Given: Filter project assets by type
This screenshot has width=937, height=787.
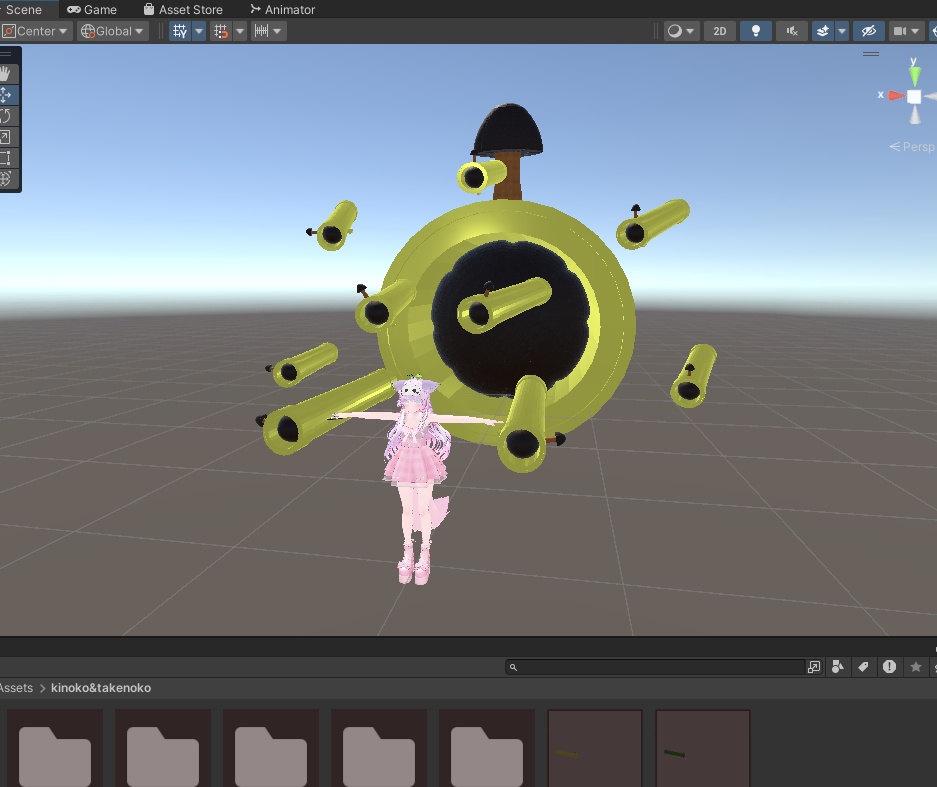Looking at the screenshot, I should (838, 667).
